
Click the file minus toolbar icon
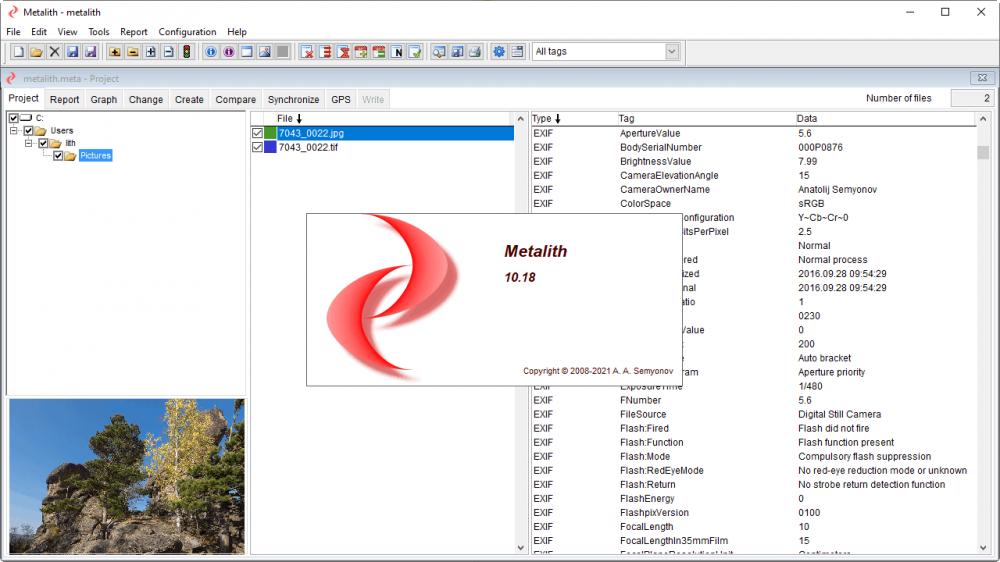[x=168, y=52]
